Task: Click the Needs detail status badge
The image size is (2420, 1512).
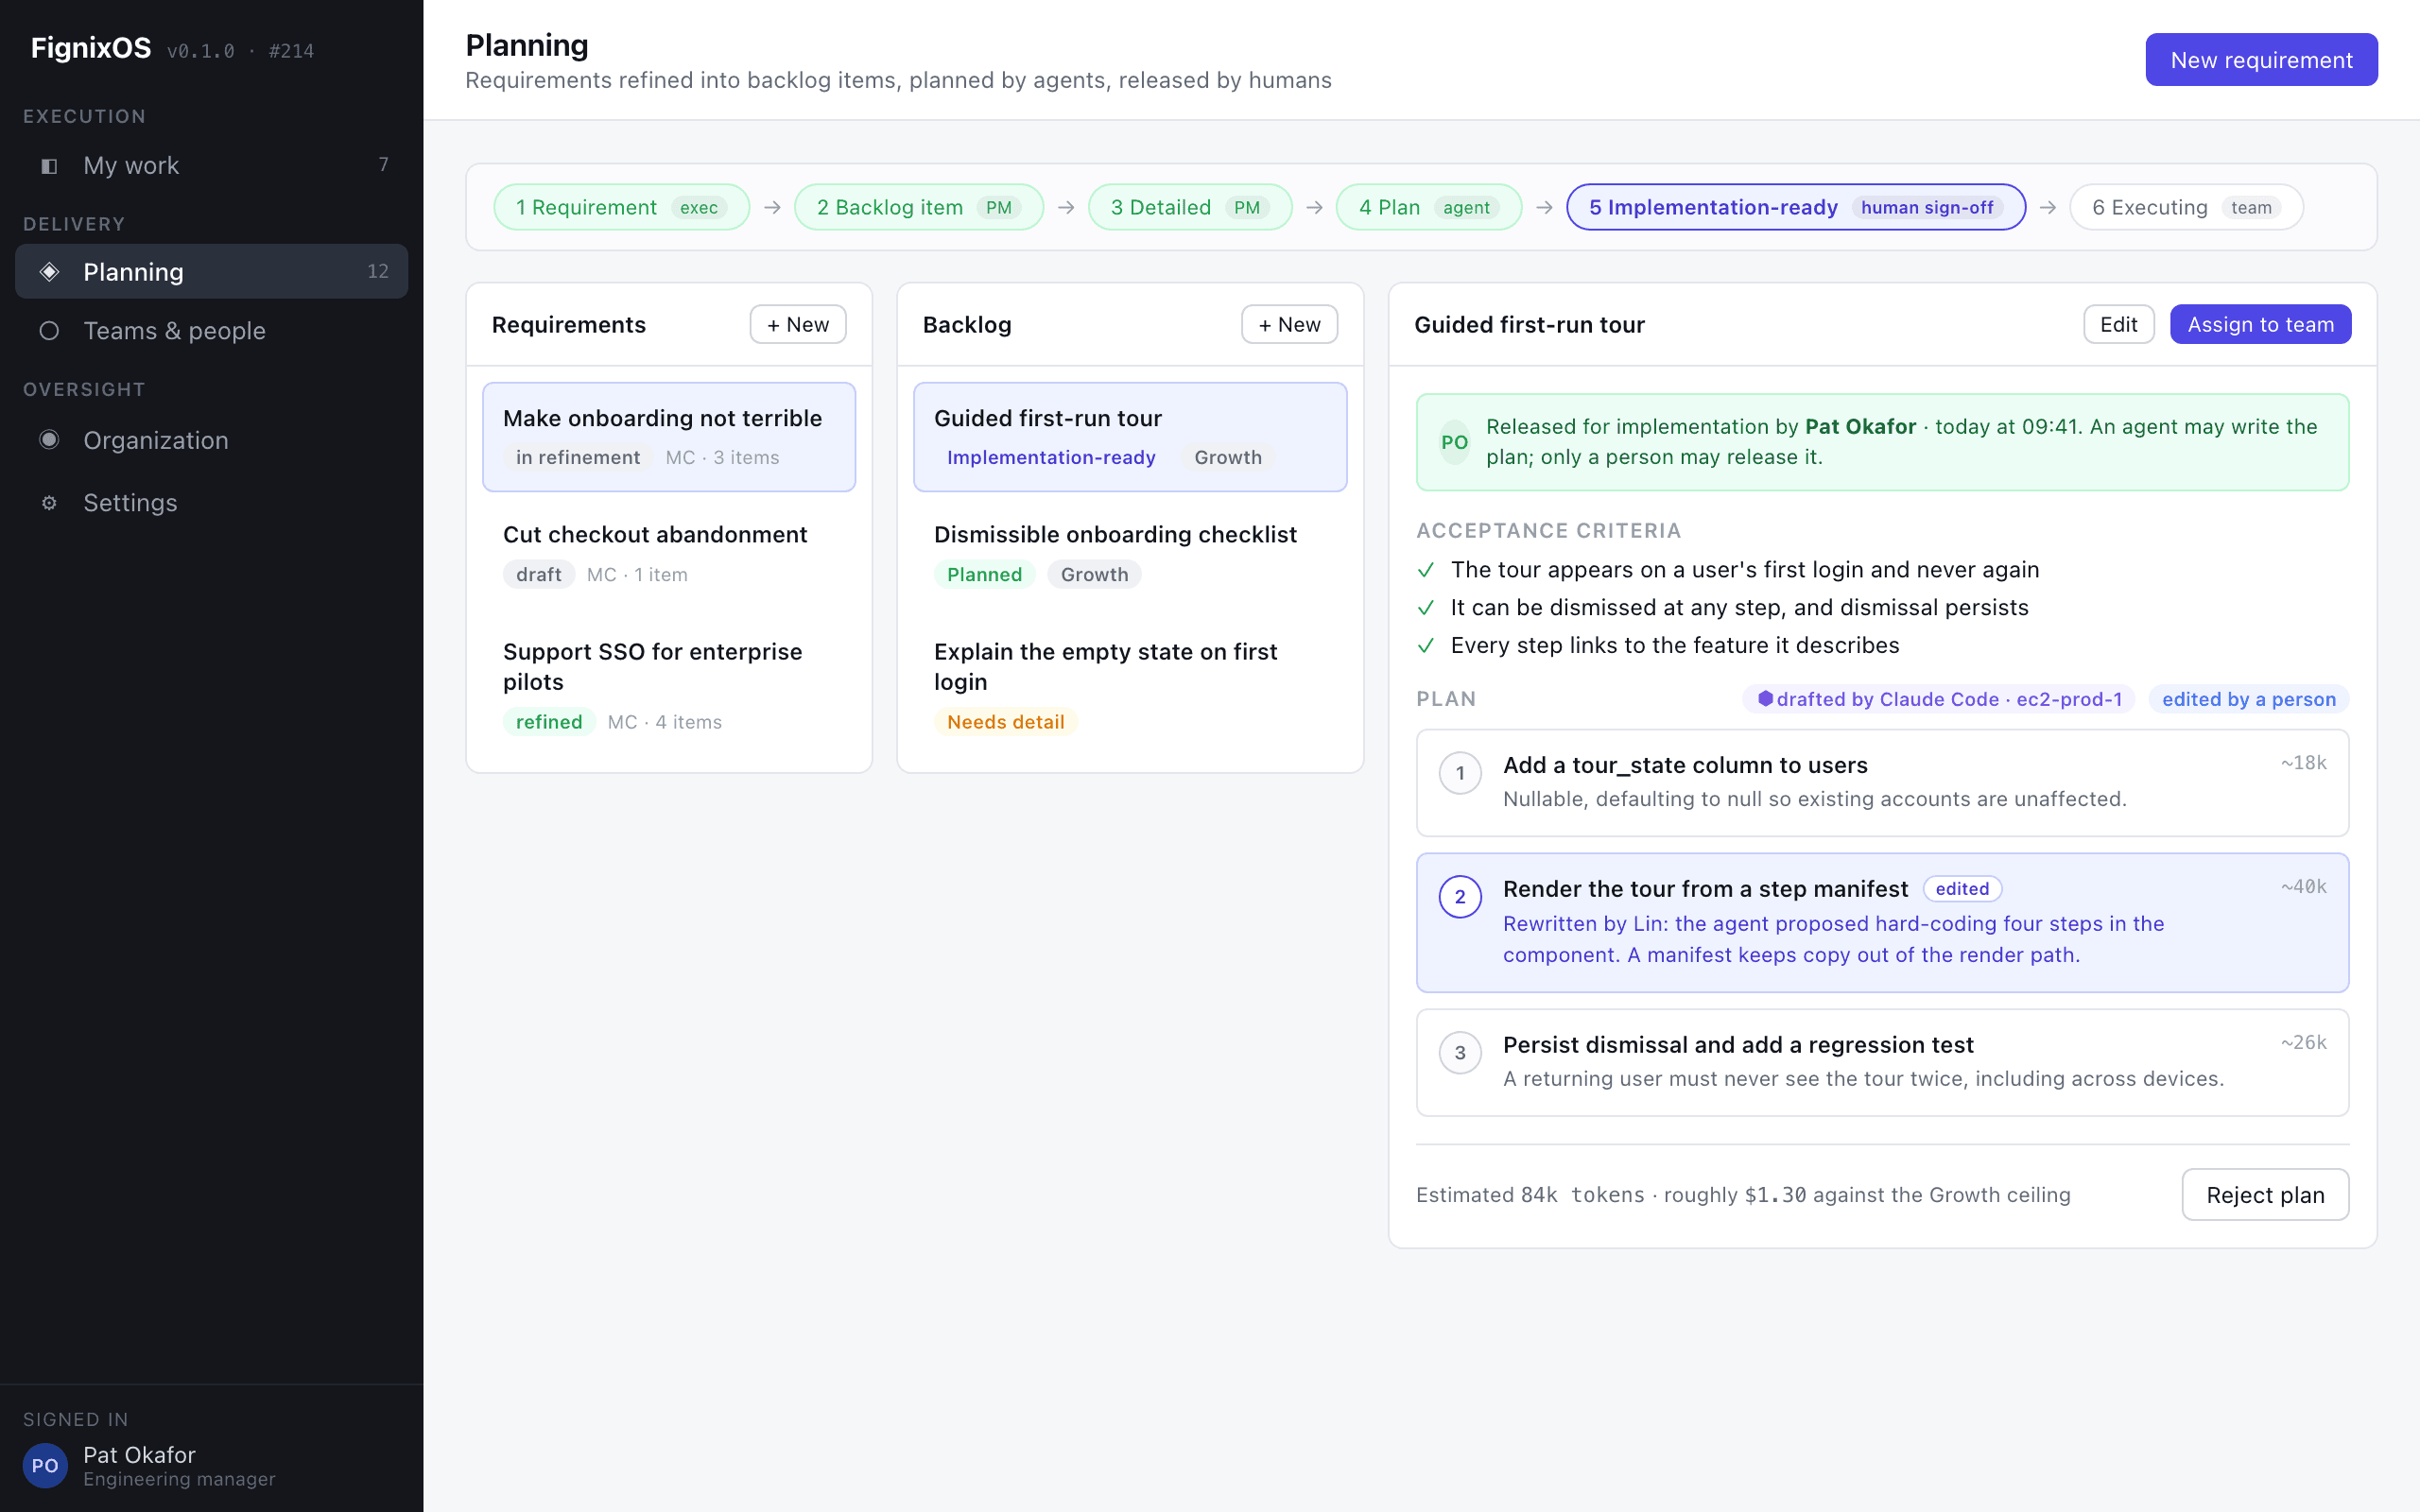Action: coord(1005,722)
